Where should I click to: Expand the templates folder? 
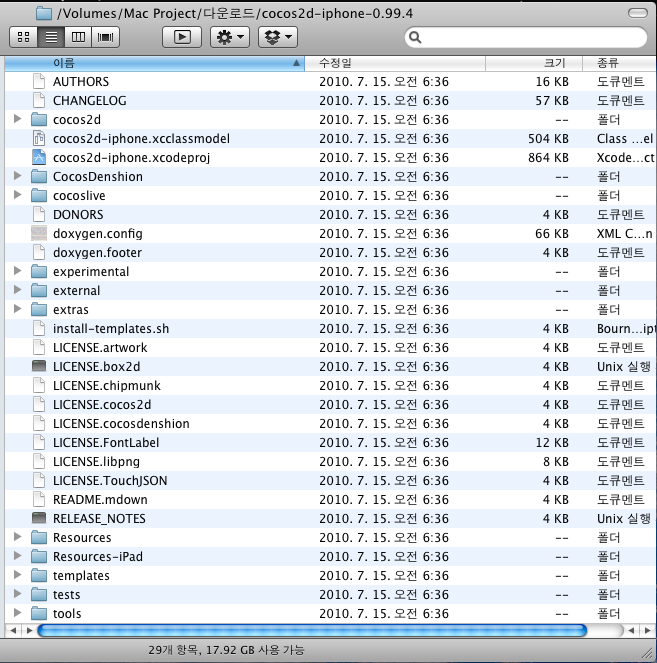point(17,575)
